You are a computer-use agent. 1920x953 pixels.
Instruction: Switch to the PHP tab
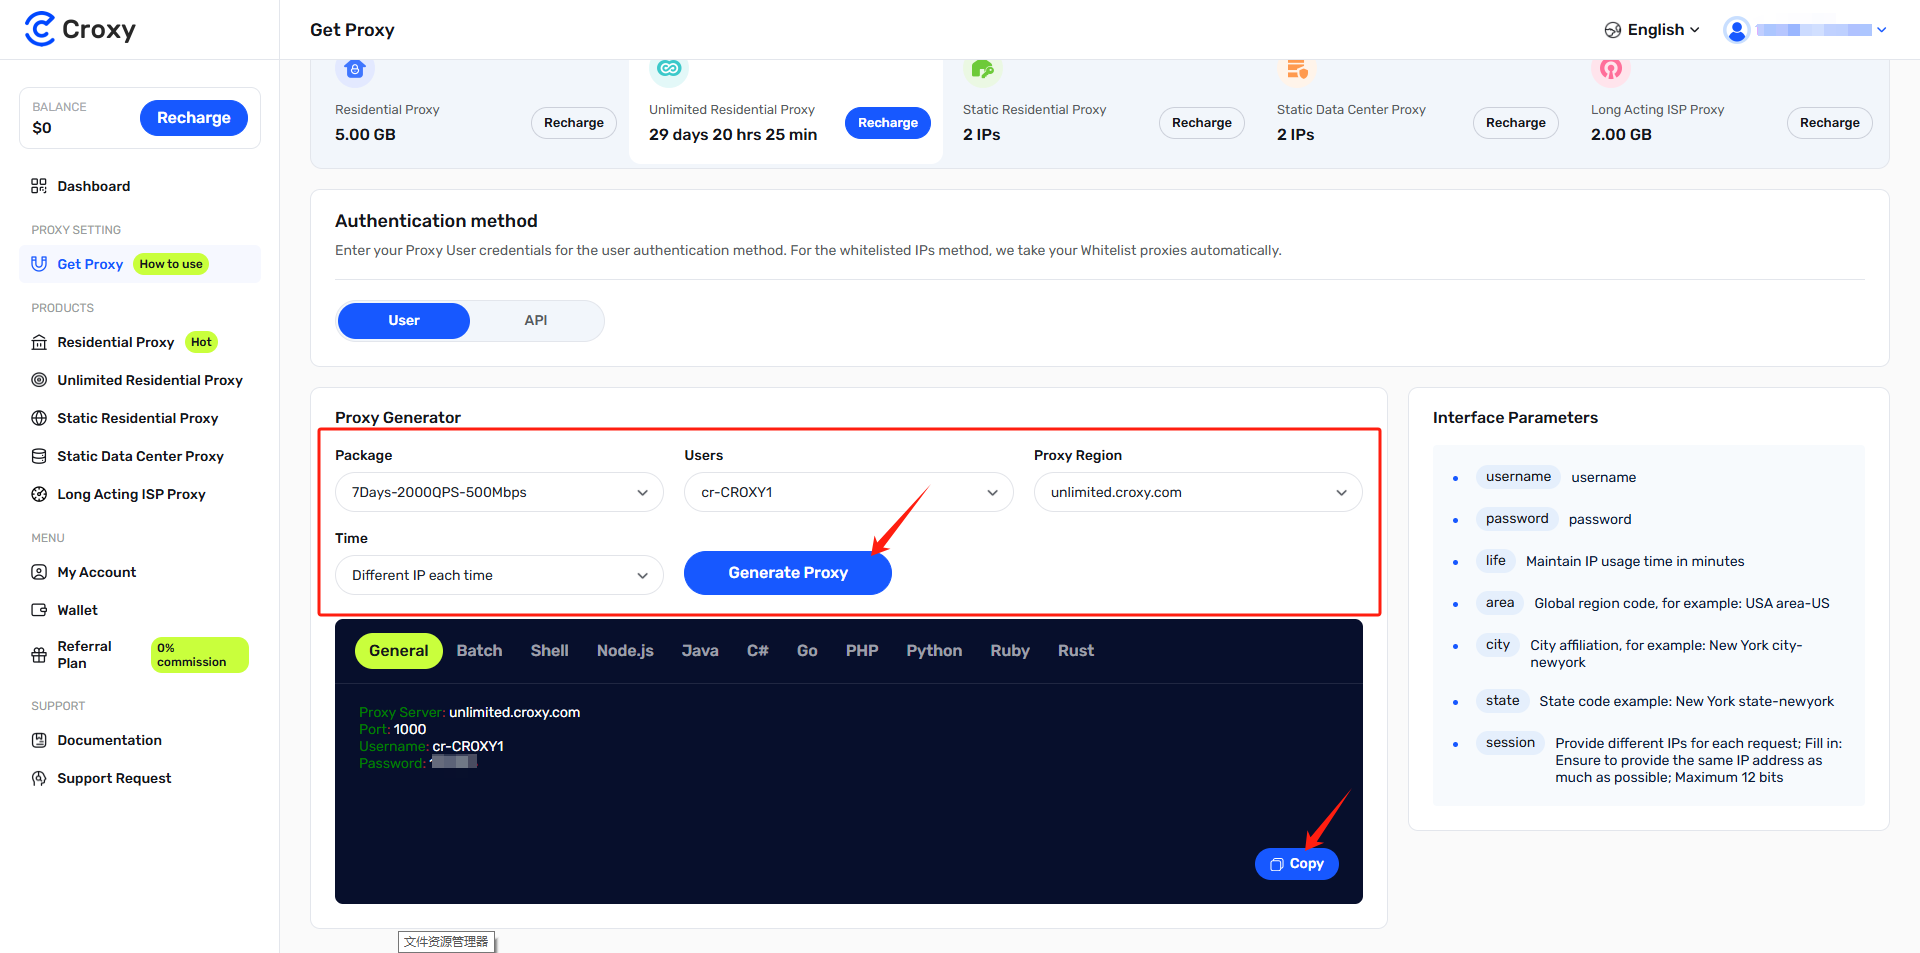[862, 651]
